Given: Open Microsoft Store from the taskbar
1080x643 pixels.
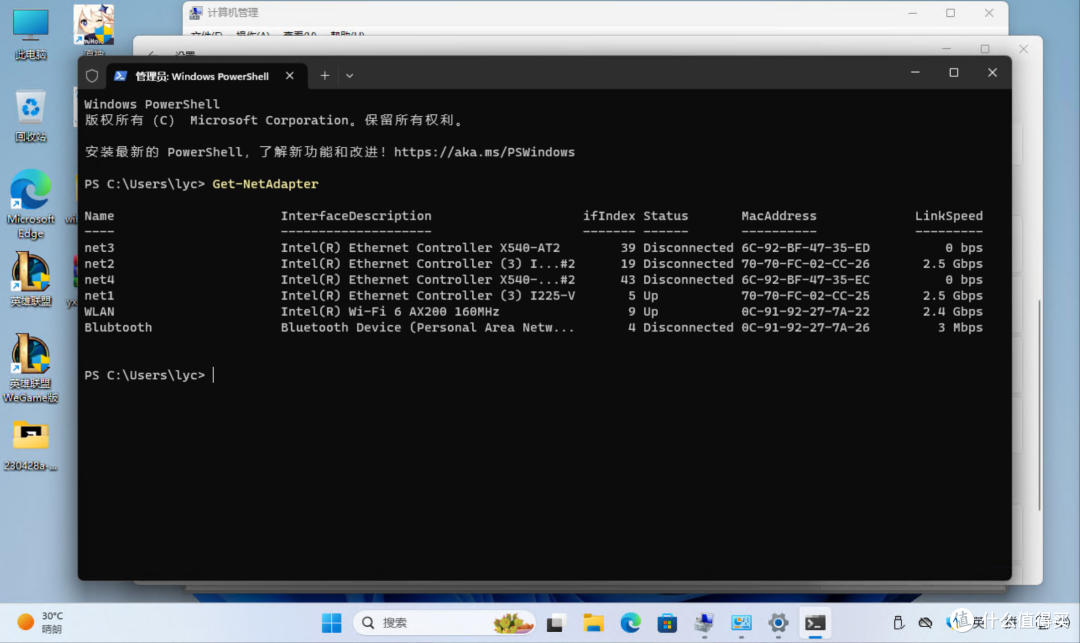Looking at the screenshot, I should [x=667, y=623].
